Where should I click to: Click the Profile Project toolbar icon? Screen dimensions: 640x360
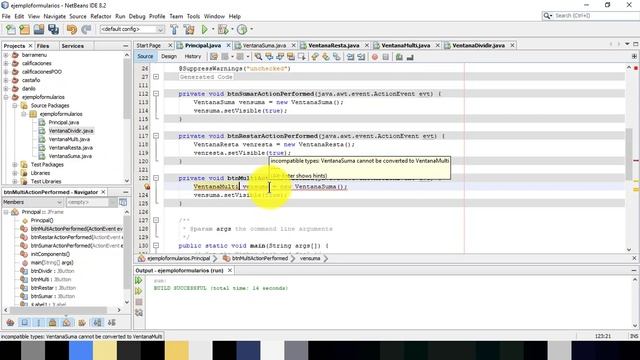point(242,29)
